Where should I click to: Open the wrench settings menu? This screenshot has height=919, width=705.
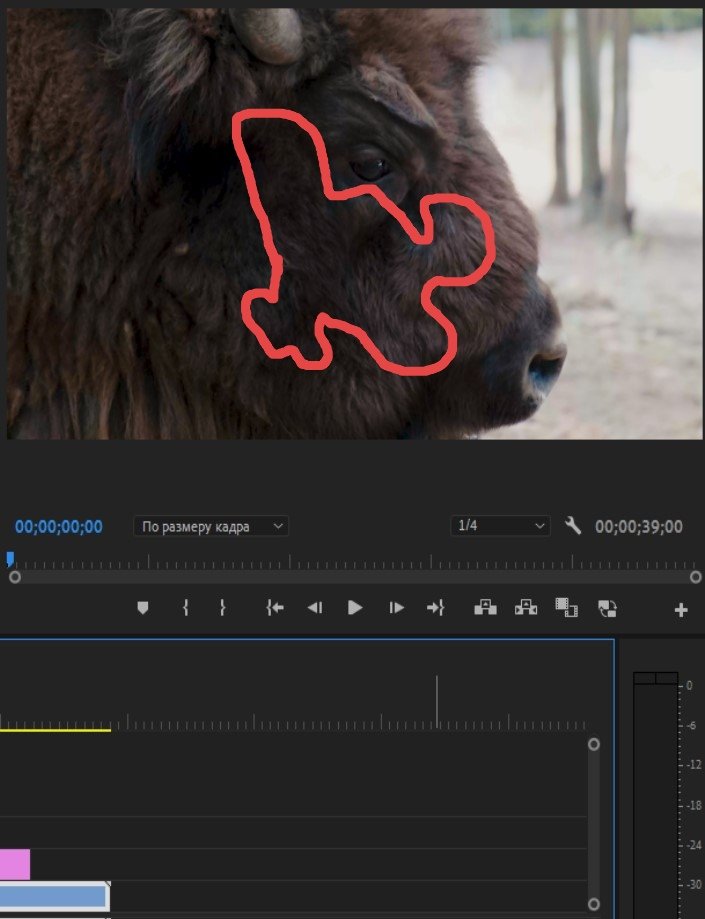click(573, 525)
